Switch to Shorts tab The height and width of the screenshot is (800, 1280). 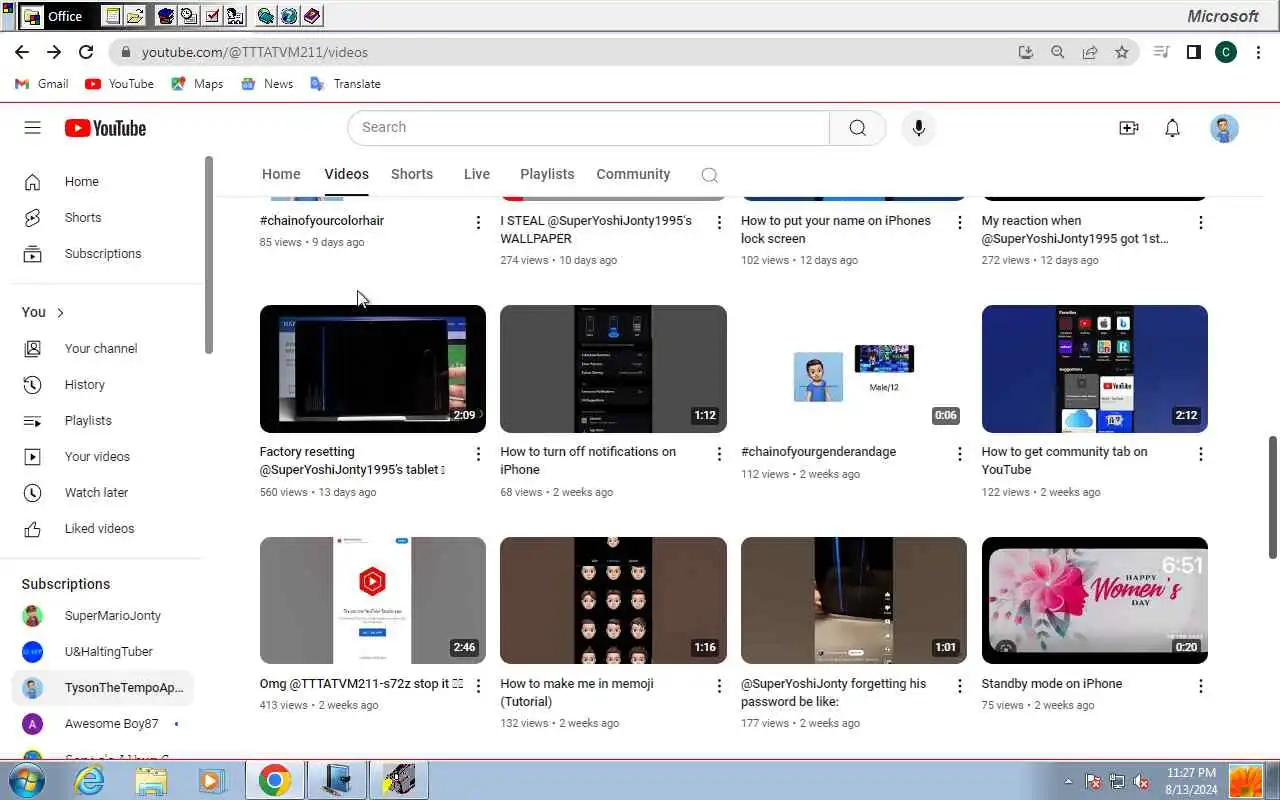[412, 174]
